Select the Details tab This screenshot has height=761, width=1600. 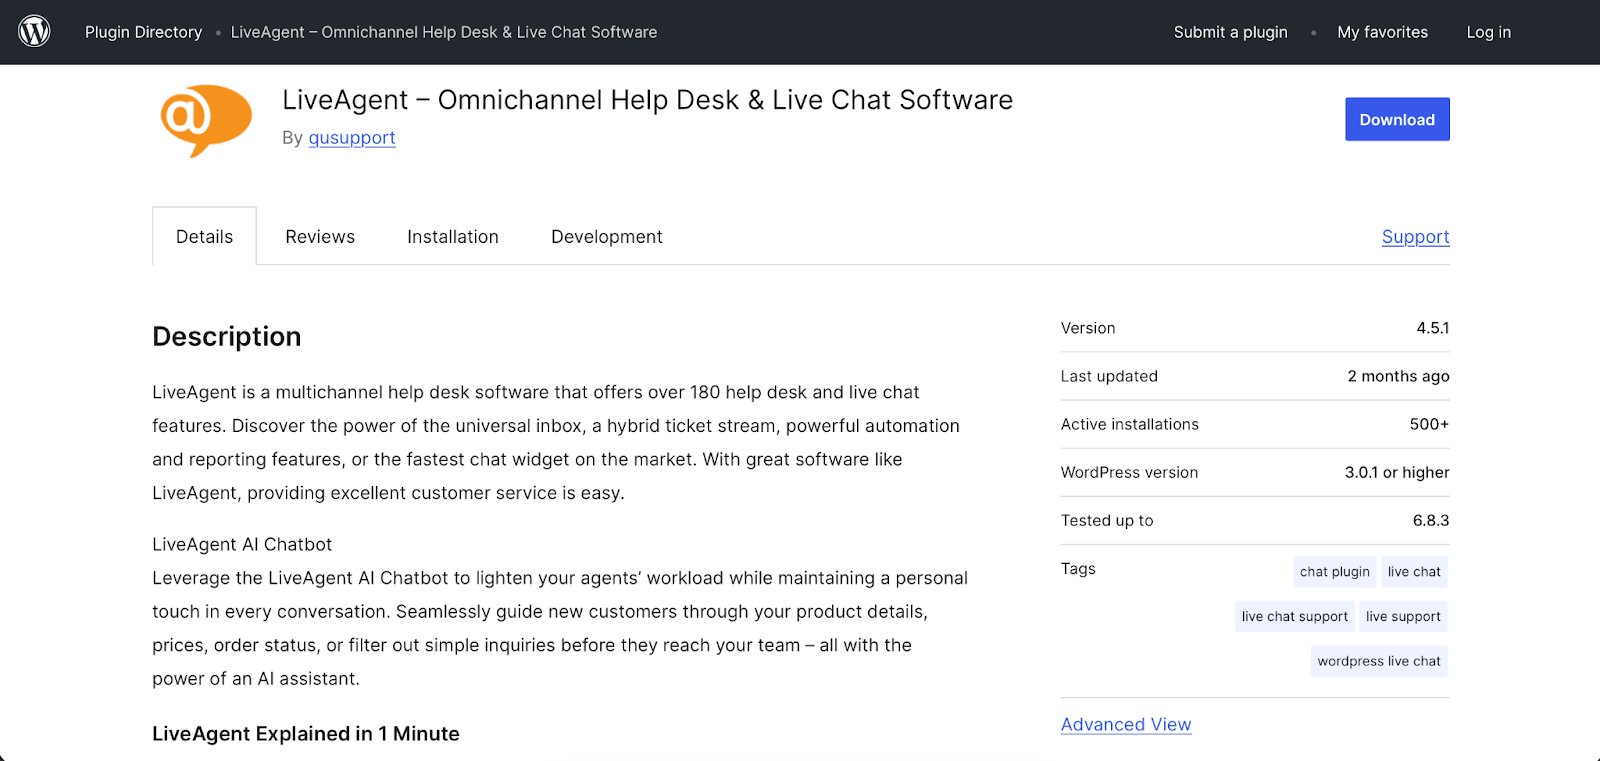[204, 236]
